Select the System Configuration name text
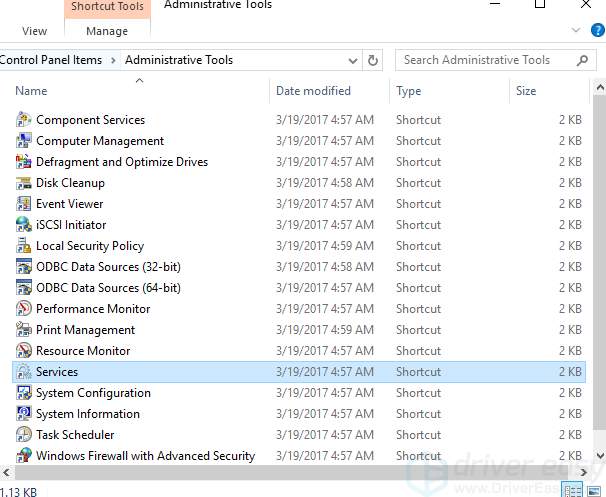 (x=93, y=393)
